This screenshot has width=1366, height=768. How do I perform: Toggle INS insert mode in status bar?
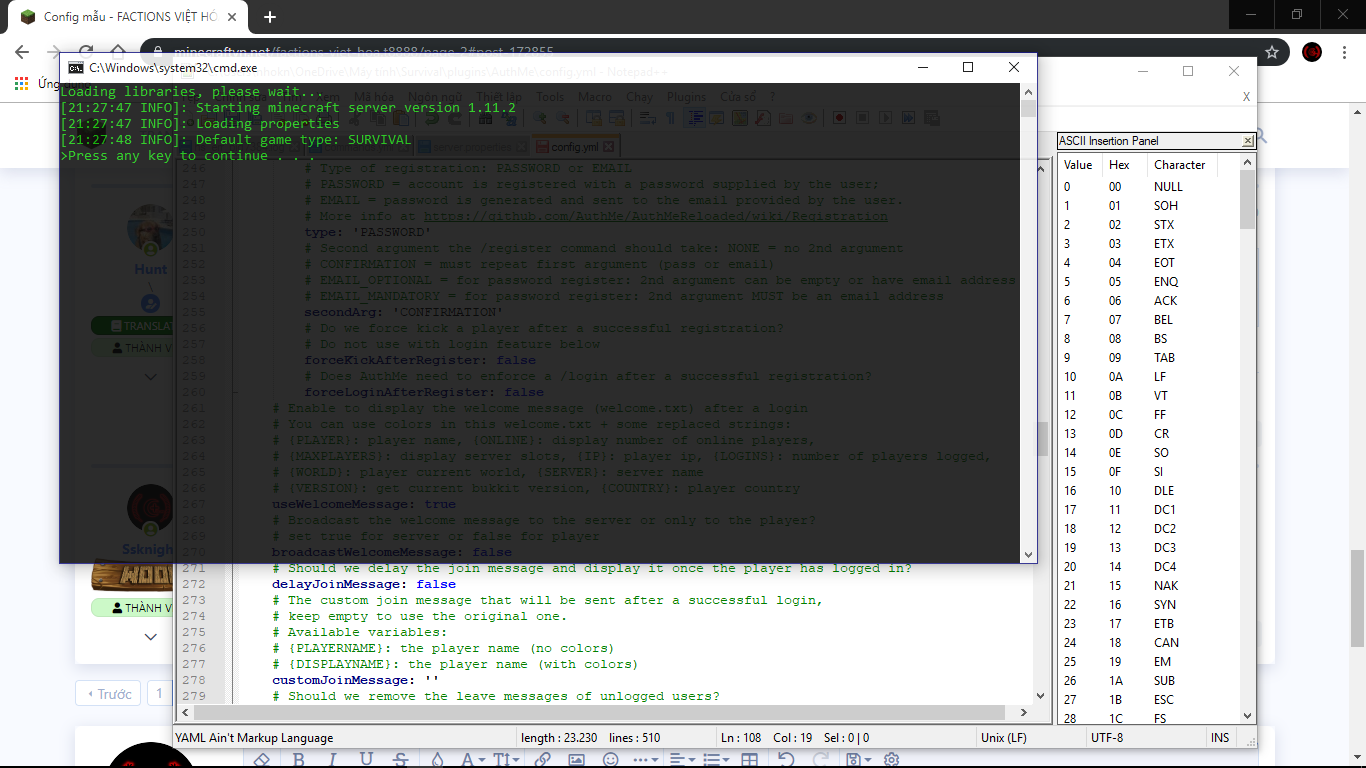1220,738
